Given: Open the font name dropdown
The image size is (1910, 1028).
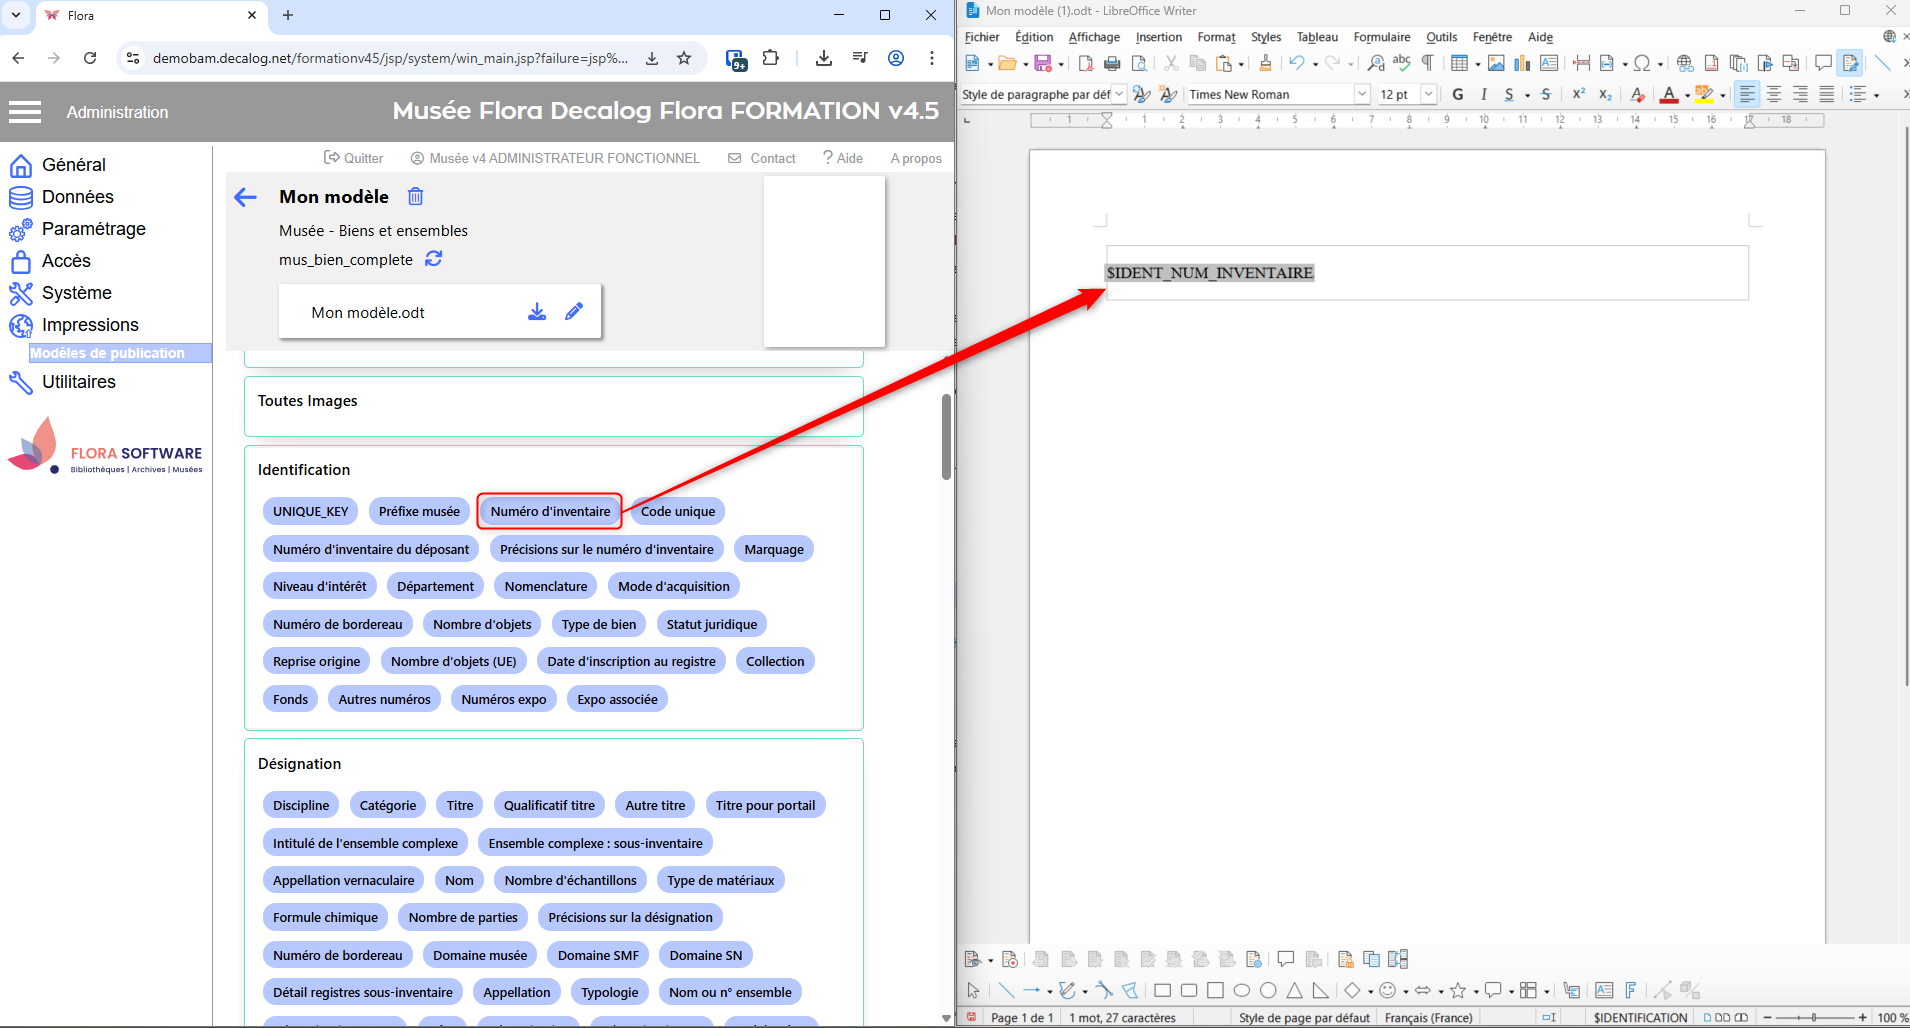Looking at the screenshot, I should (1361, 94).
